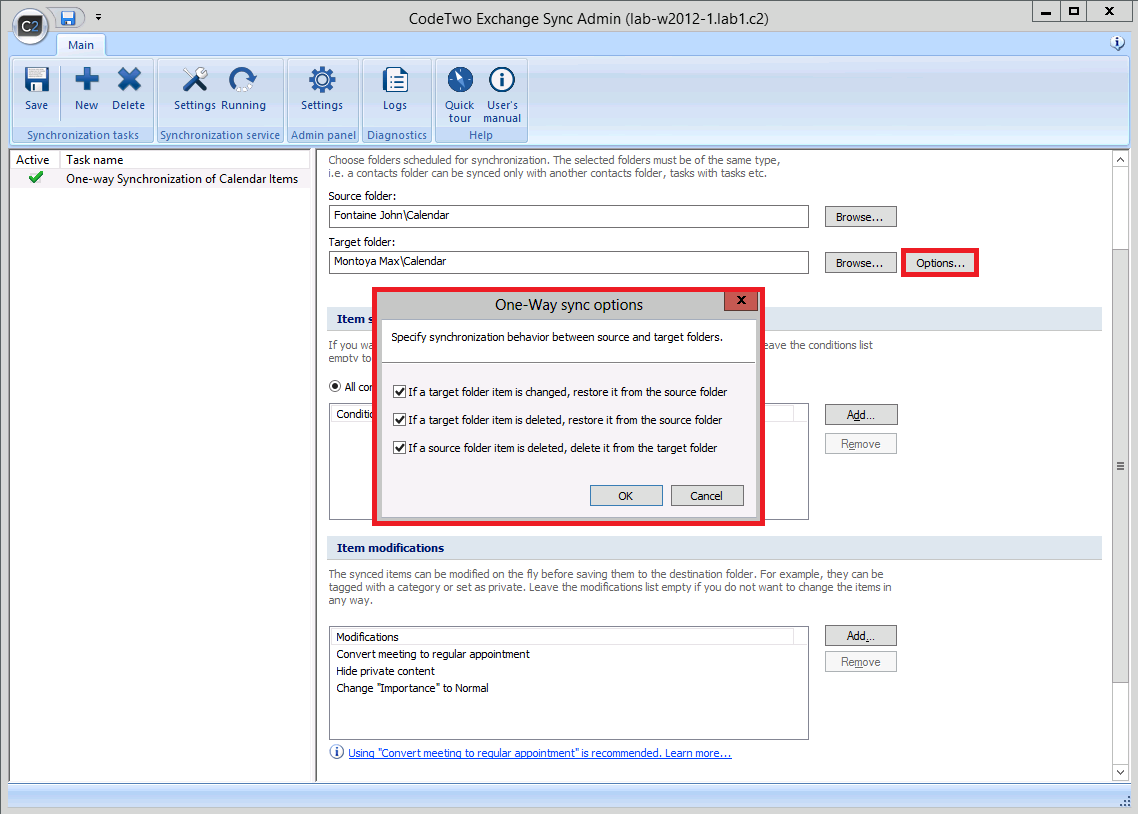1138x814 pixels.
Task: Select Convert meeting to regular appointment
Action: click(x=433, y=654)
